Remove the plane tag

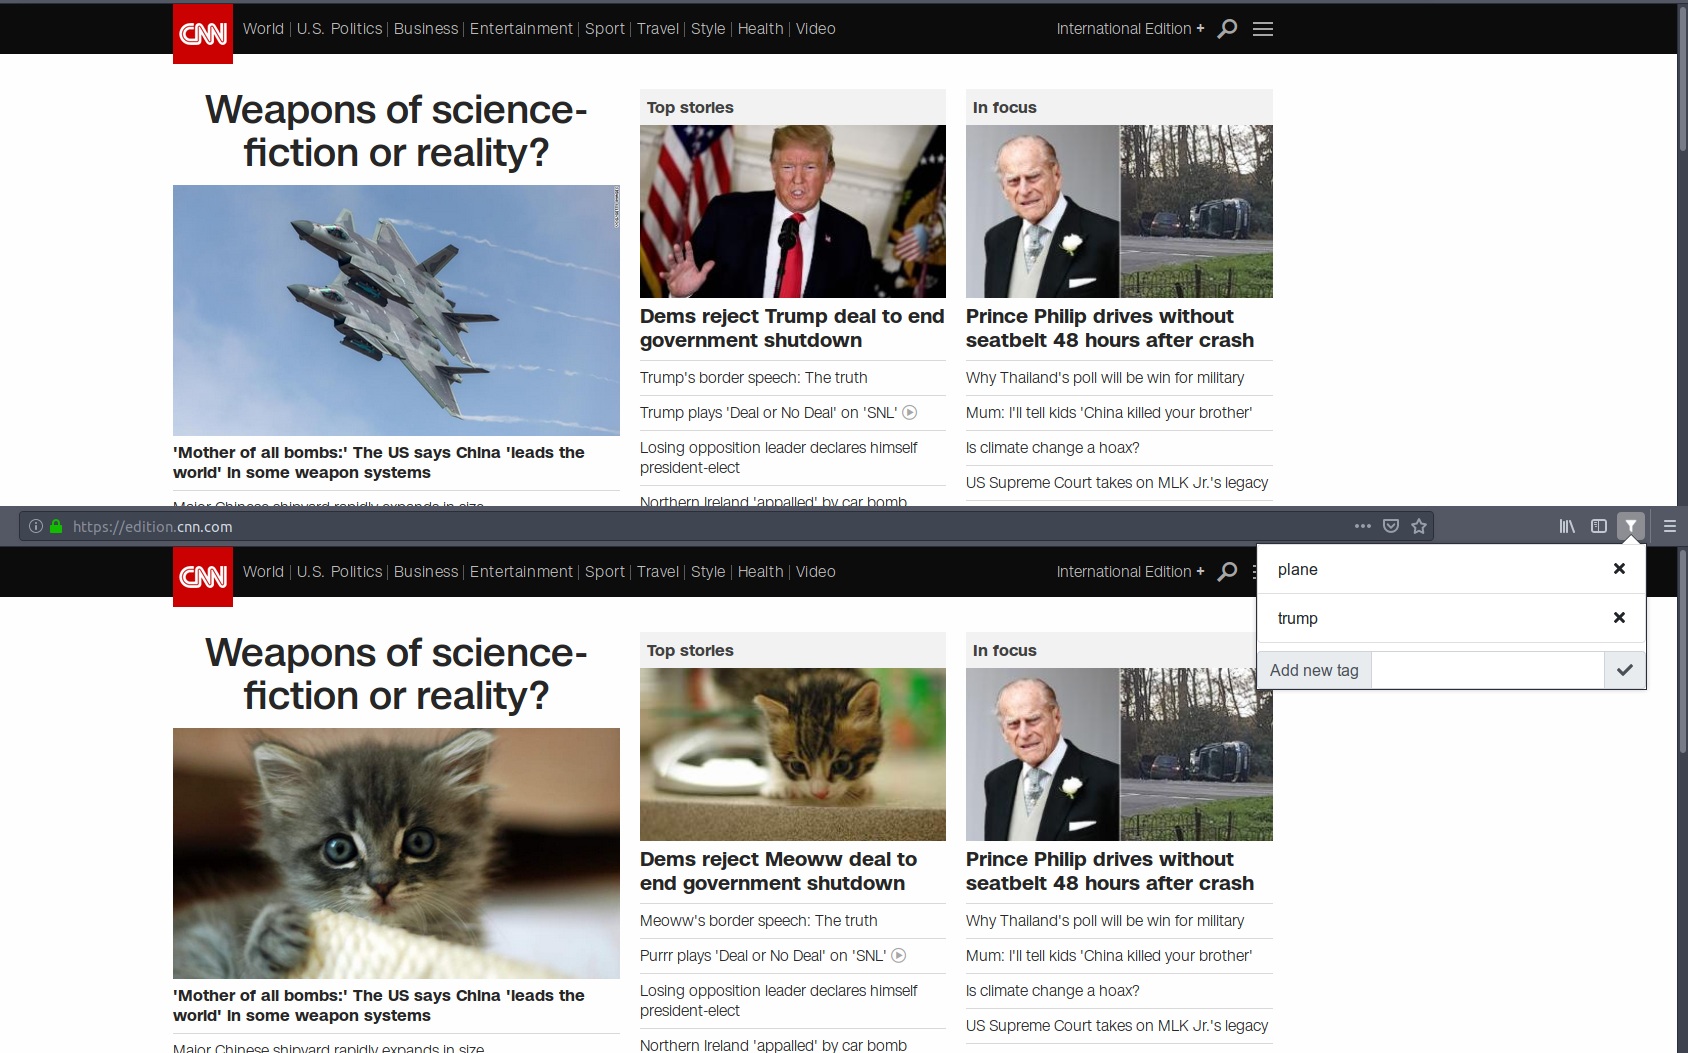(x=1619, y=569)
